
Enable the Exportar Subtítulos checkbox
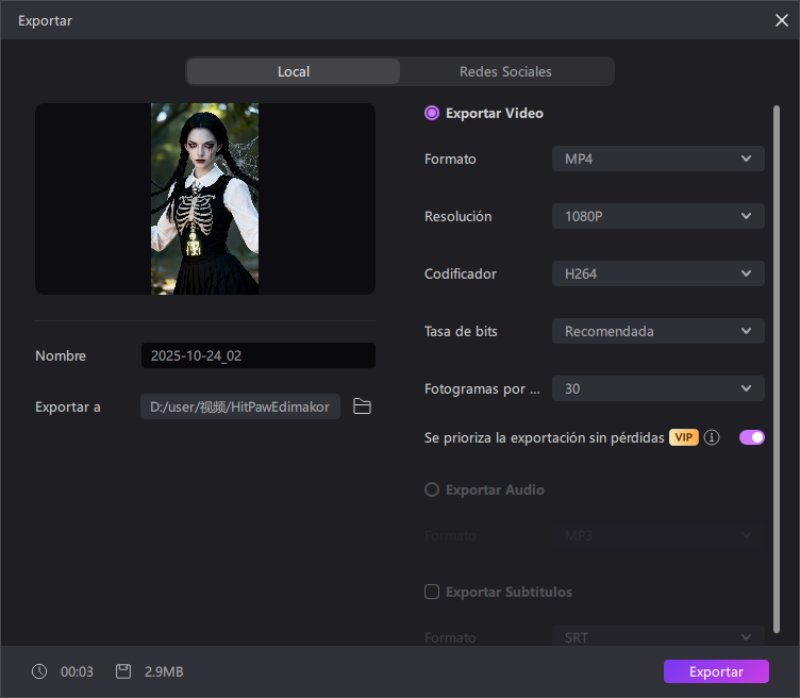tap(432, 592)
